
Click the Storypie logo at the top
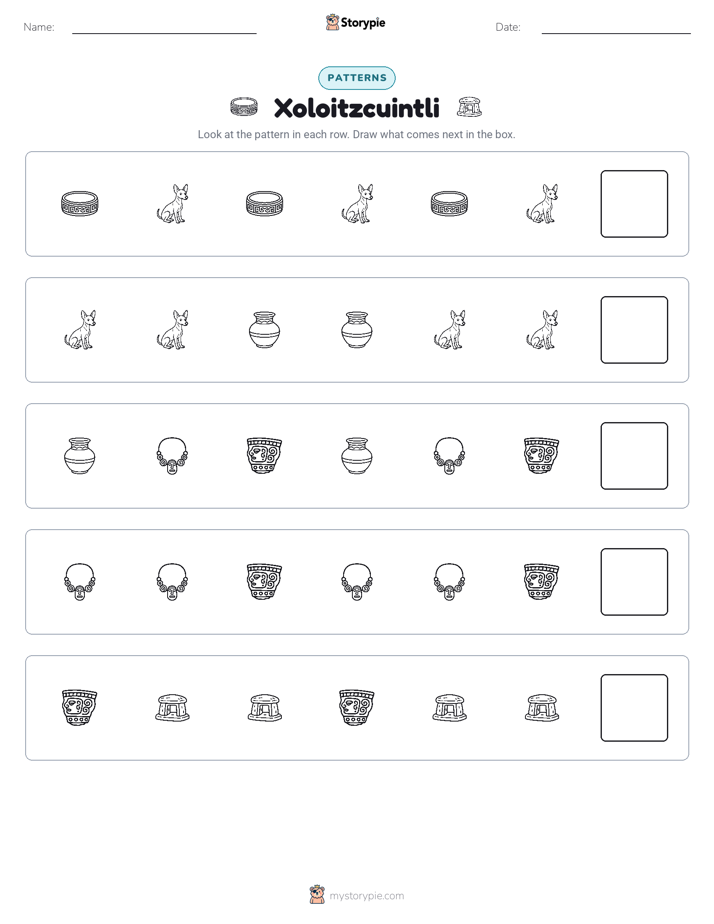[355, 22]
